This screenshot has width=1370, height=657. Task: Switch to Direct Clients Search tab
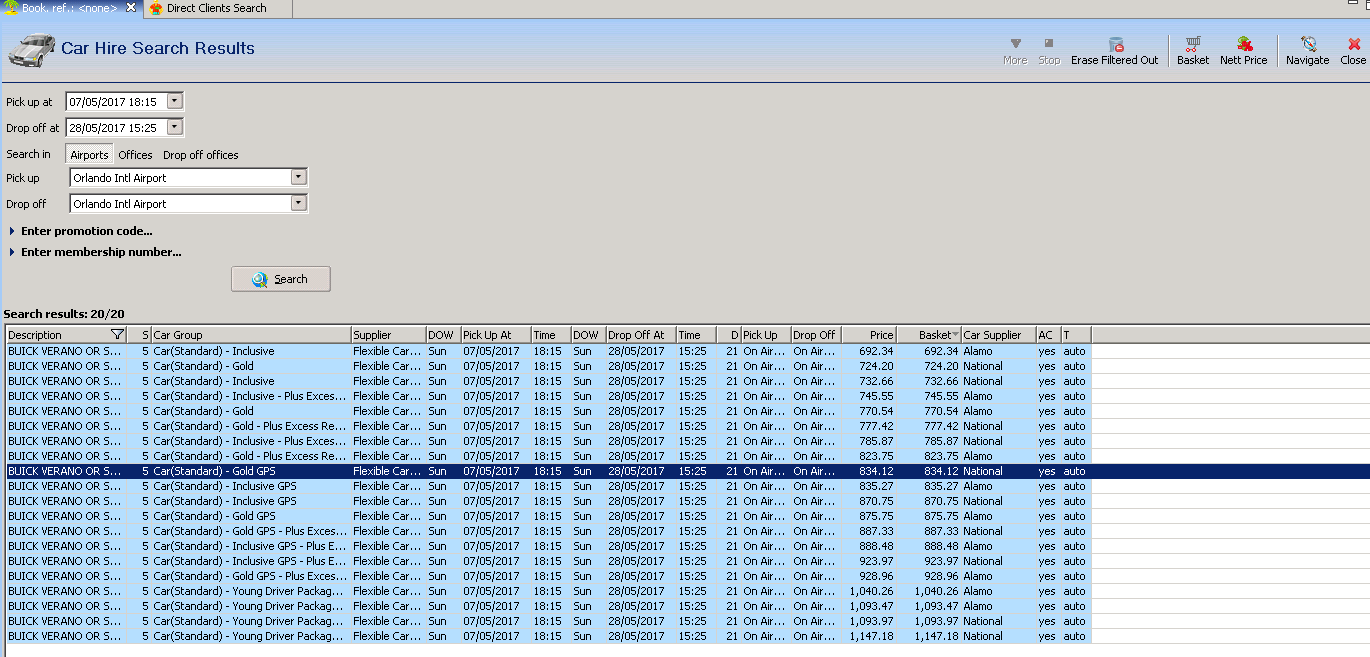pyautogui.click(x=216, y=8)
